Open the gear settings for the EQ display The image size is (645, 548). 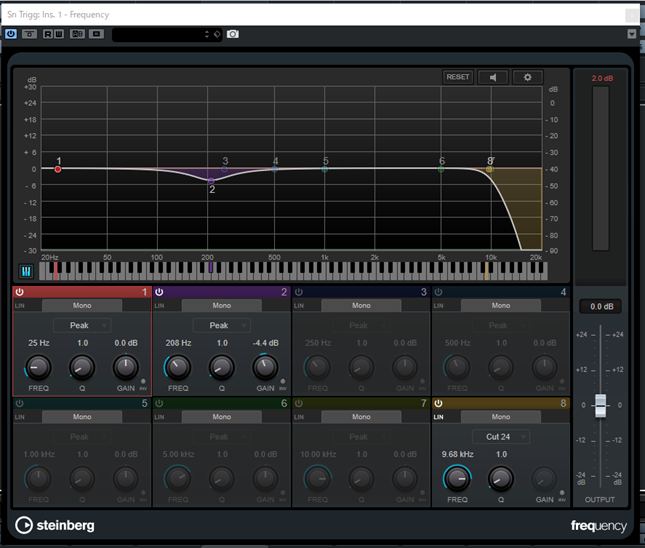click(527, 77)
